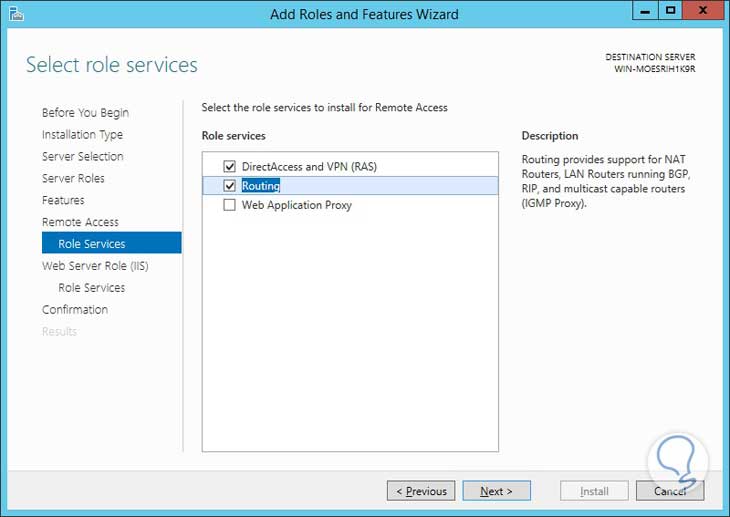Screen dimensions: 730x517
Task: Select the Routing row label
Action: tap(261, 185)
